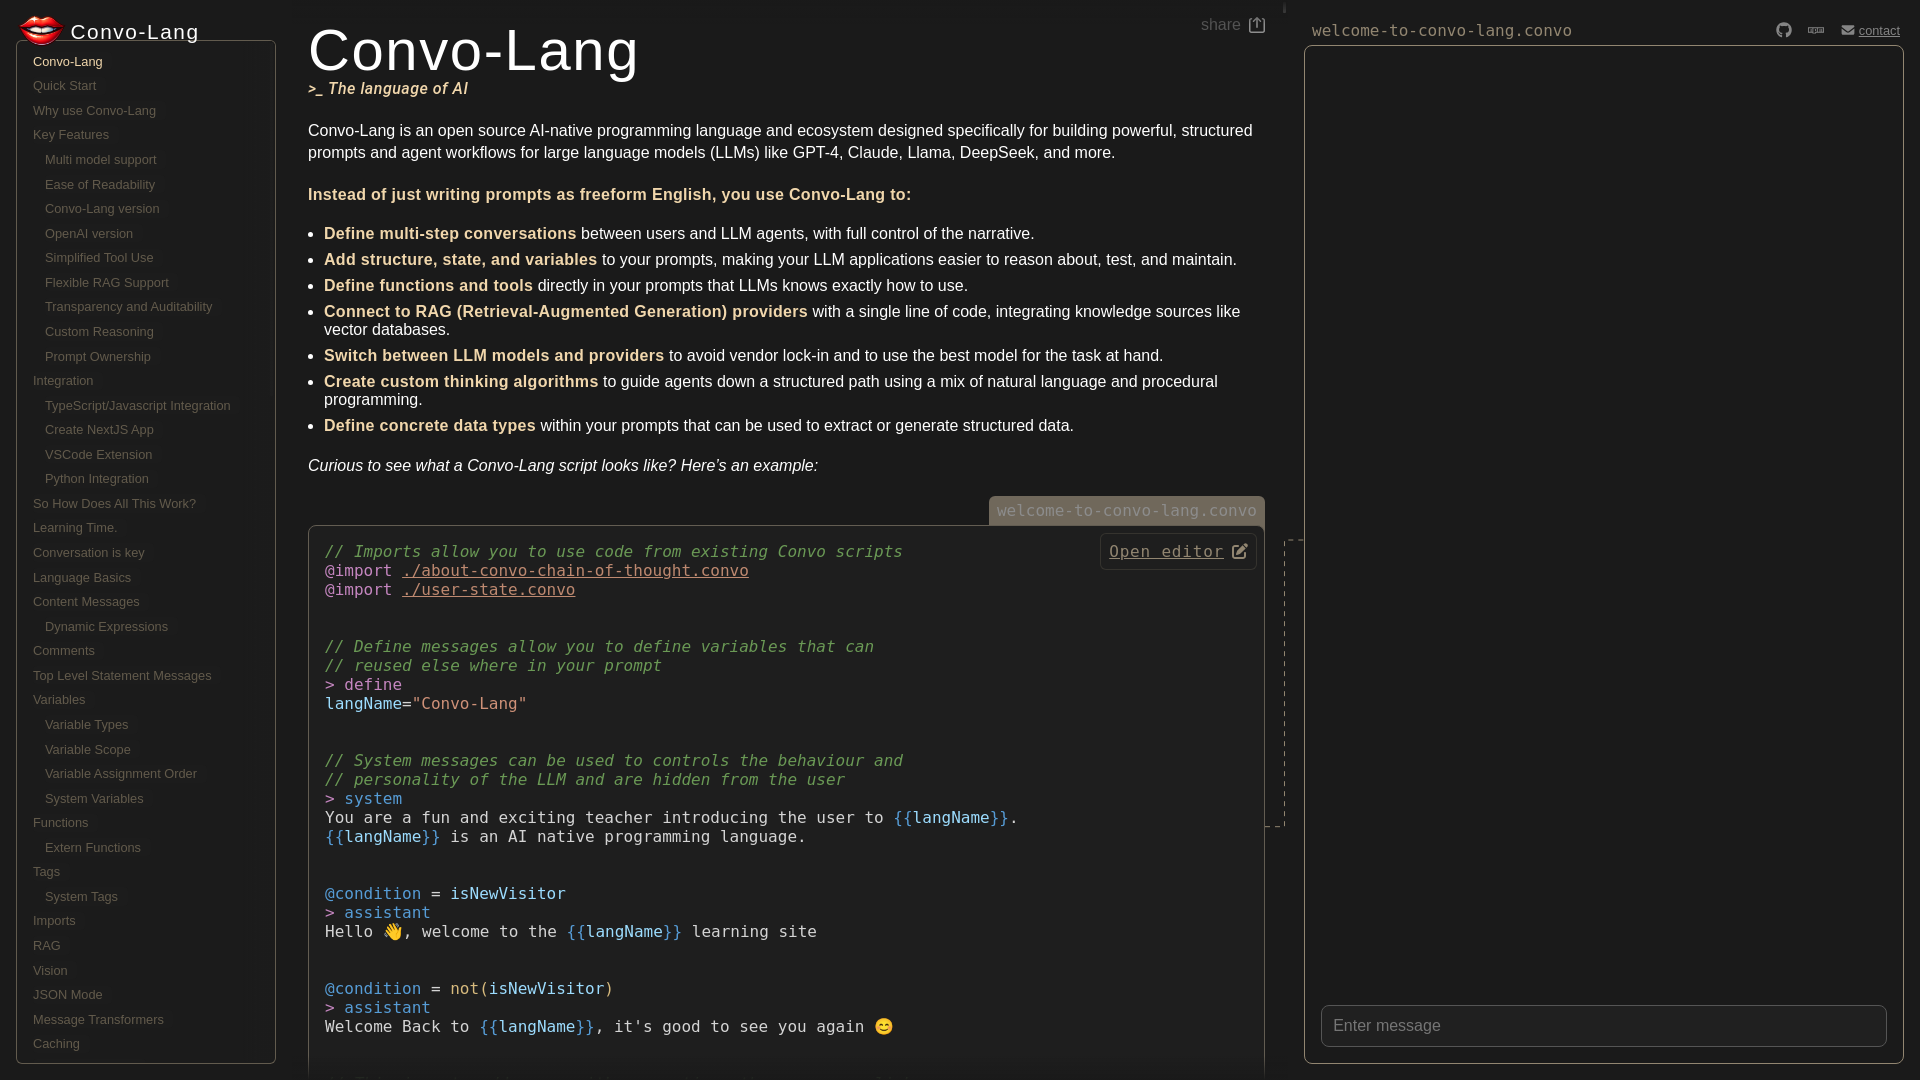Select OpenAI version in sidebar
Image resolution: width=1920 pixels, height=1080 pixels.
(x=89, y=234)
